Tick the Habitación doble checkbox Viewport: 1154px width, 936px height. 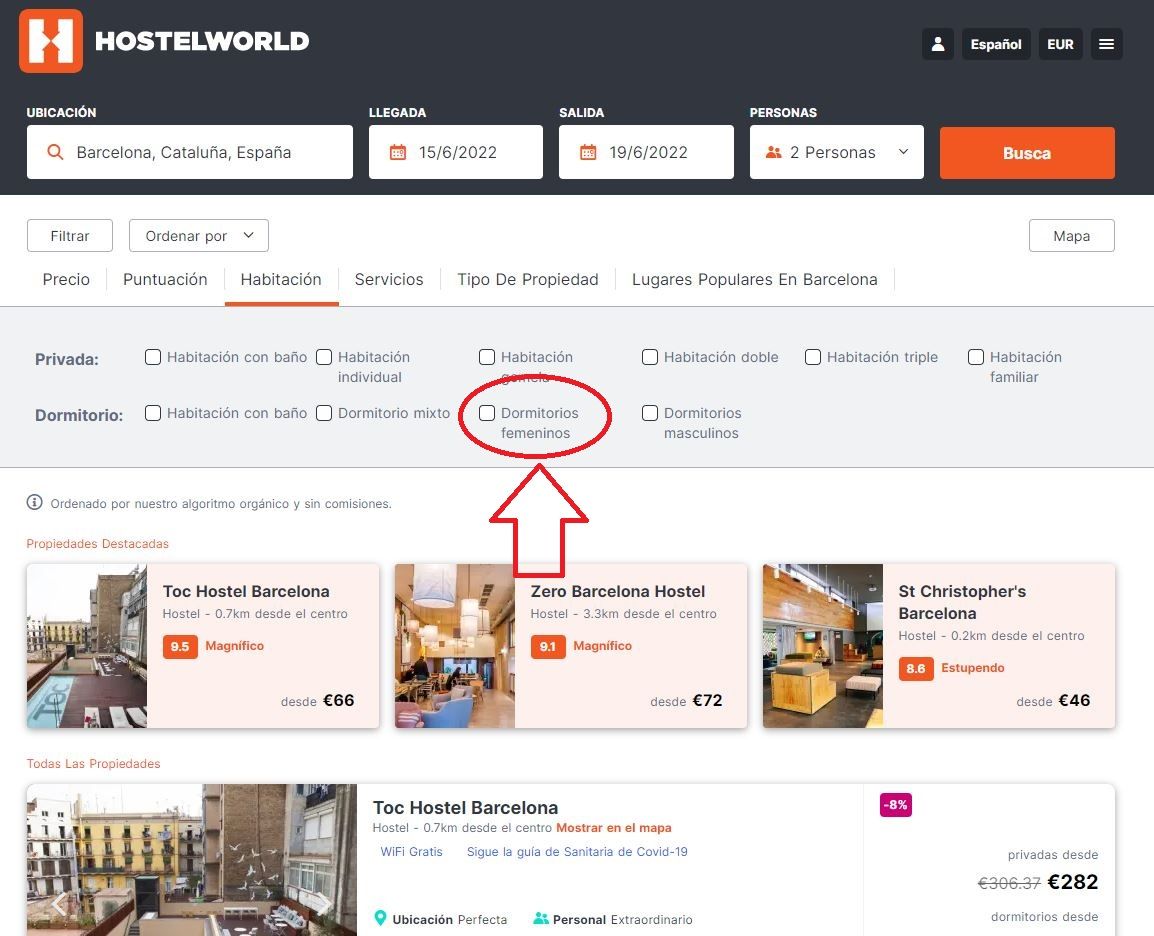coord(650,357)
